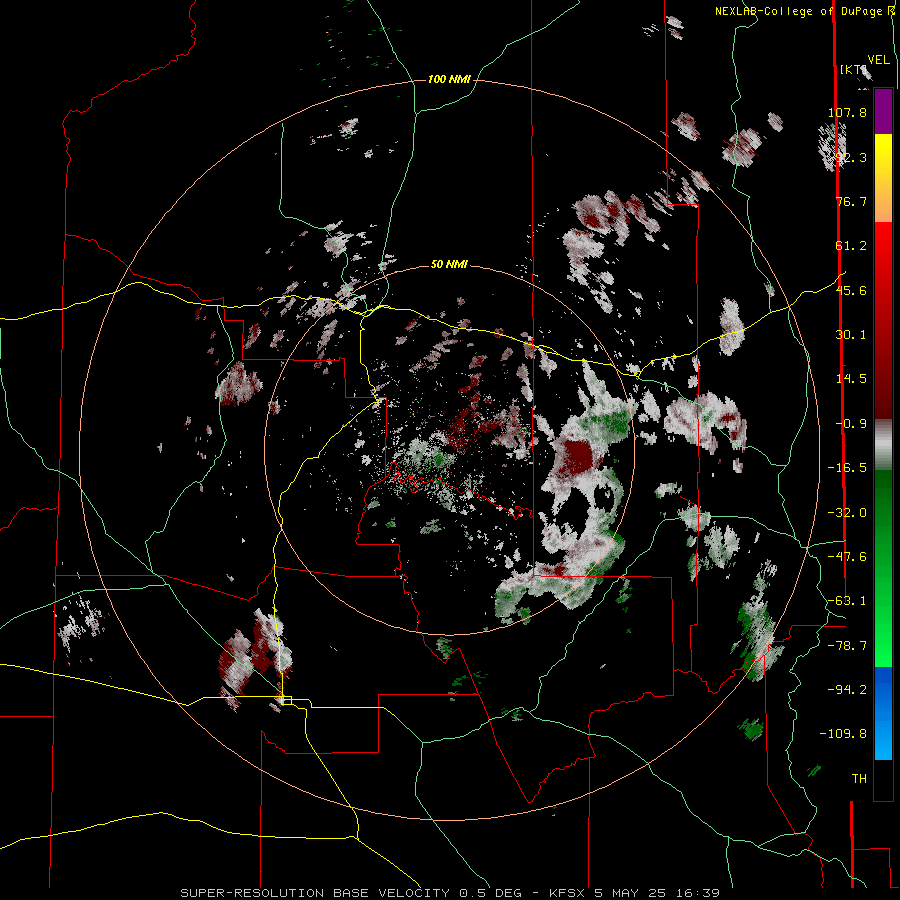The height and width of the screenshot is (900, 900).
Task: Select the 14.5 velocity scale value
Action: click(x=851, y=379)
